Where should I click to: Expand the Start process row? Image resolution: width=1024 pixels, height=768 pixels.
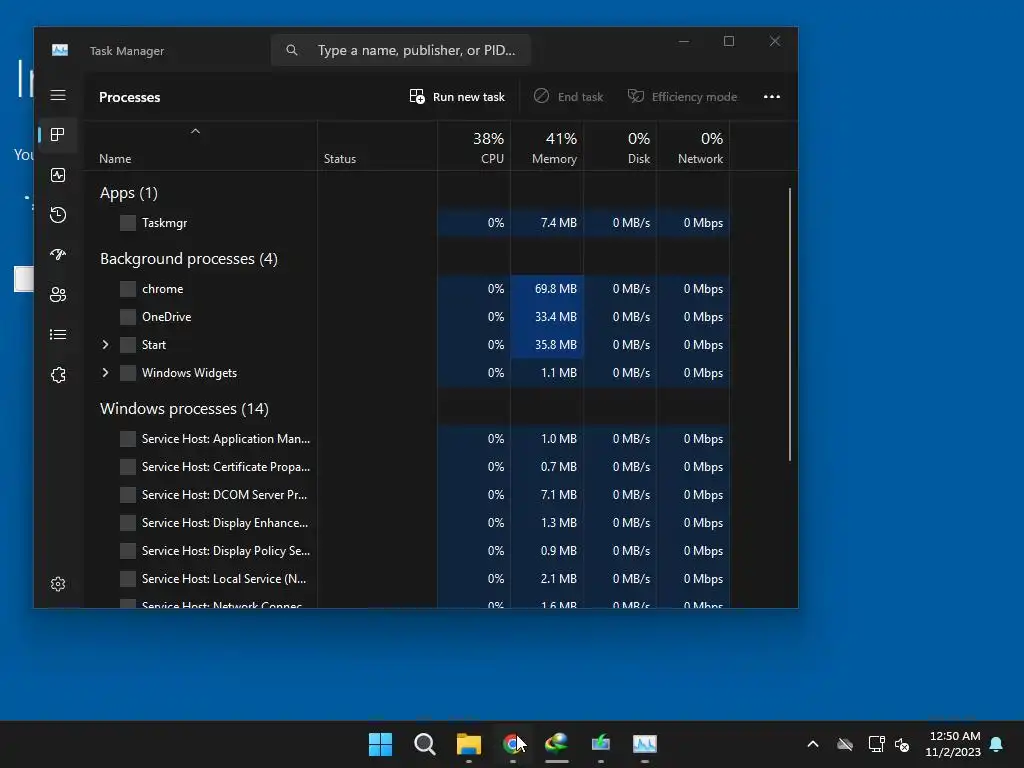[105, 345]
